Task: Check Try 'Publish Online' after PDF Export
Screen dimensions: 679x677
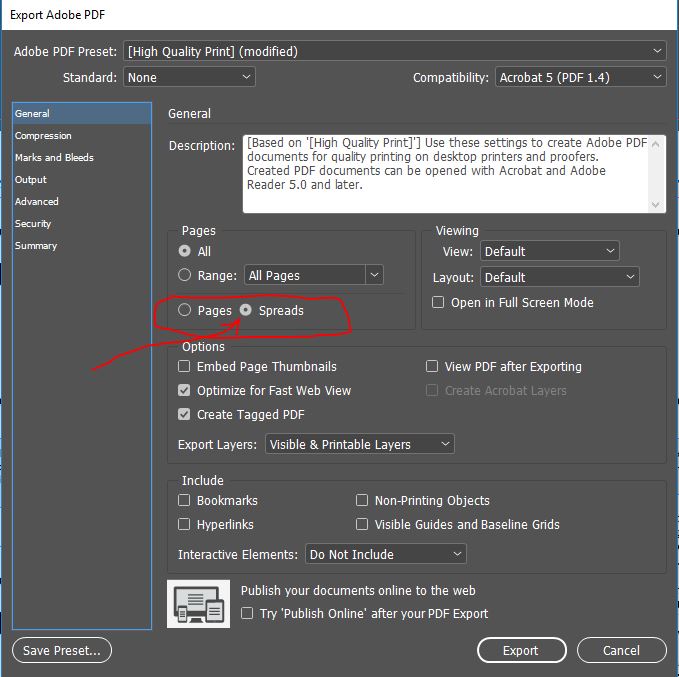Action: pos(247,613)
